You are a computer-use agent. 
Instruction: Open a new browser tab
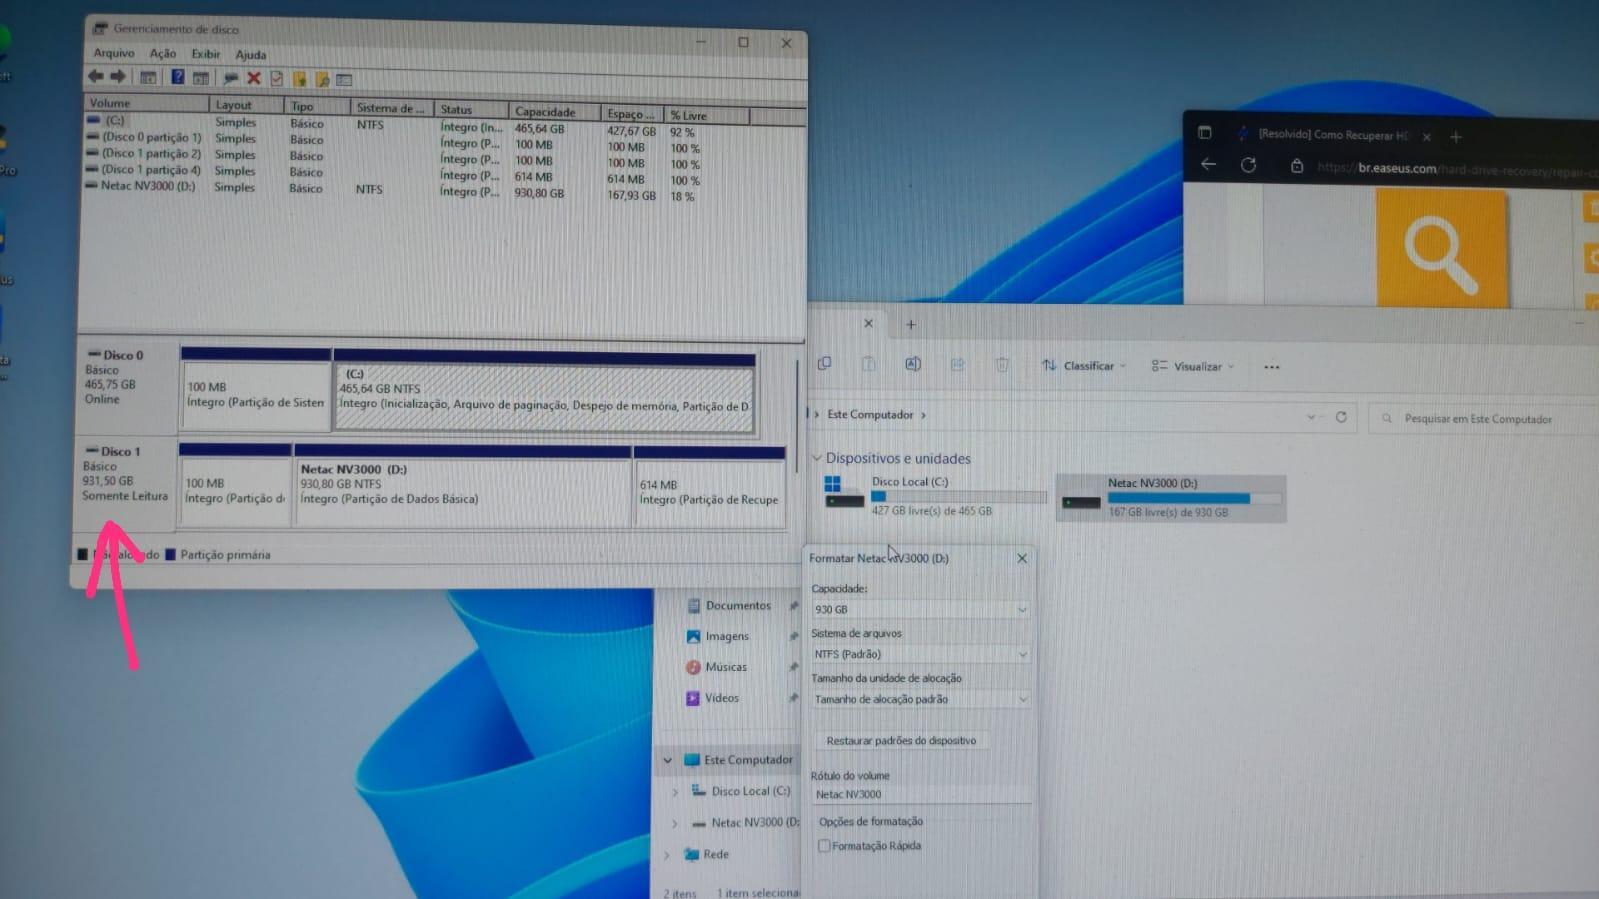pyautogui.click(x=1456, y=137)
